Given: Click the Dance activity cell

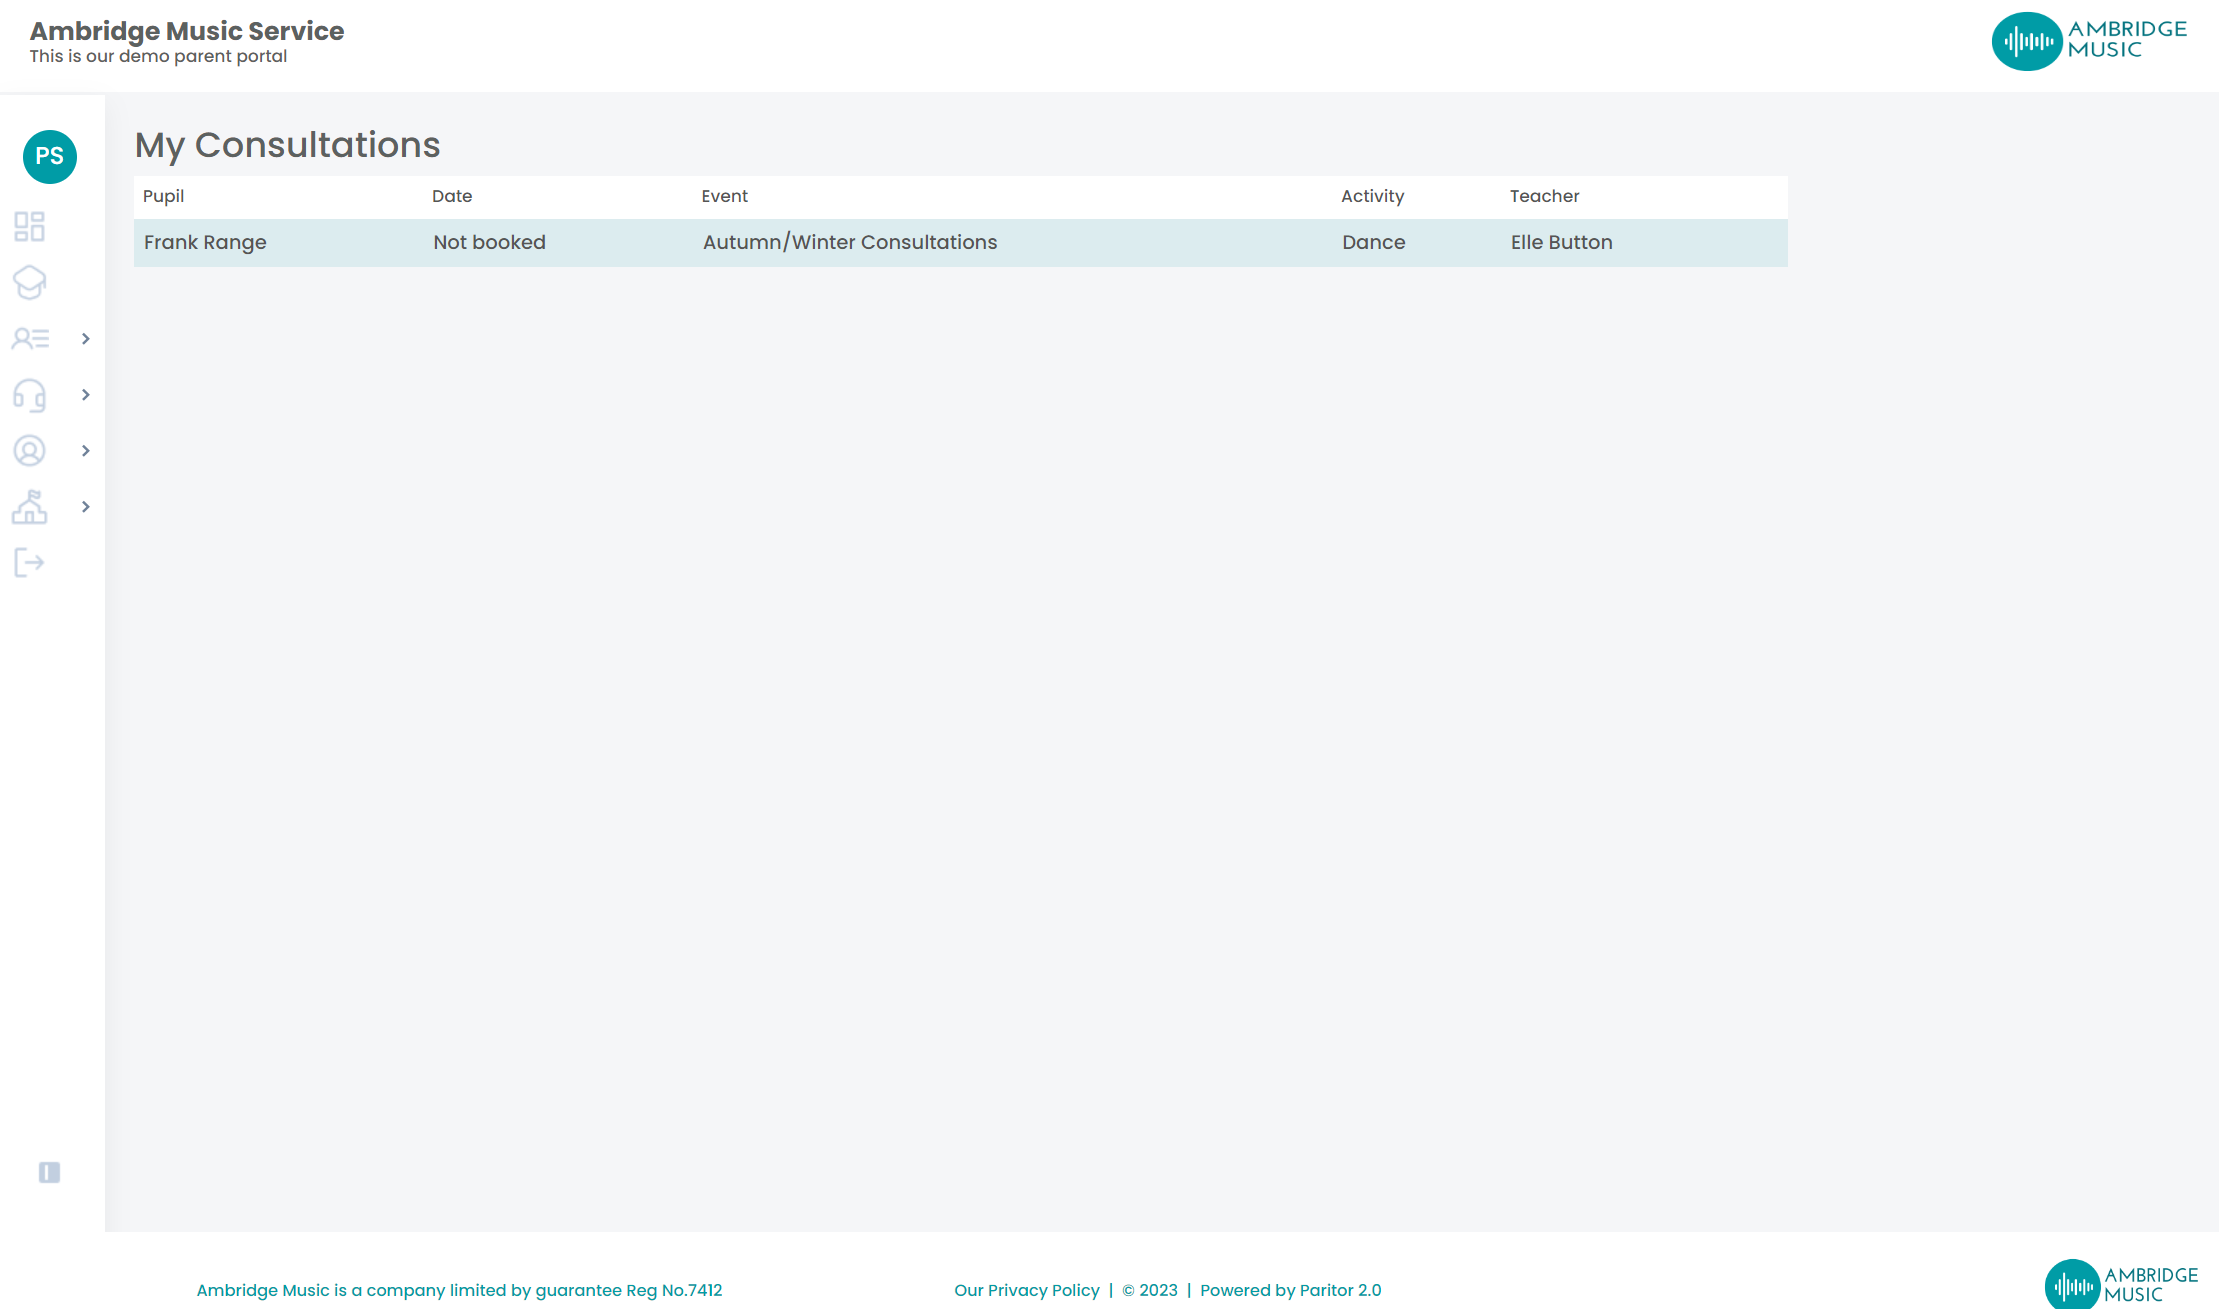Looking at the screenshot, I should click(x=1374, y=242).
